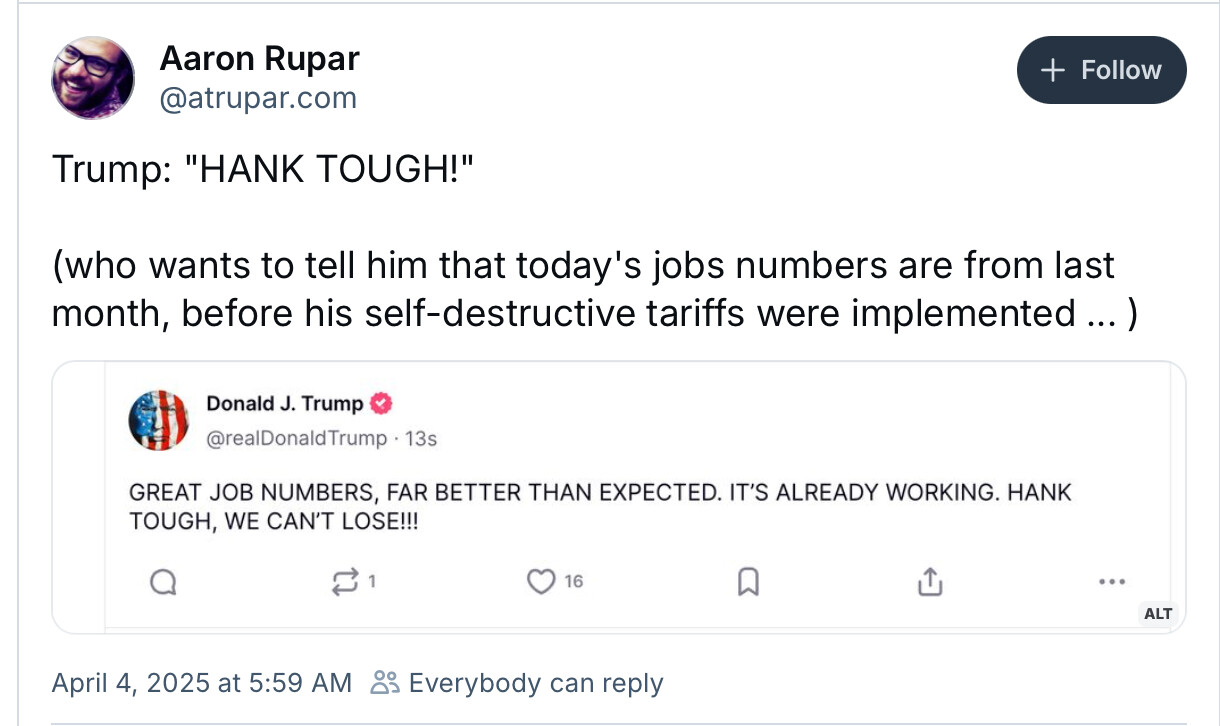
Task: Click the flag avatar in the embedded post
Action: (159, 420)
